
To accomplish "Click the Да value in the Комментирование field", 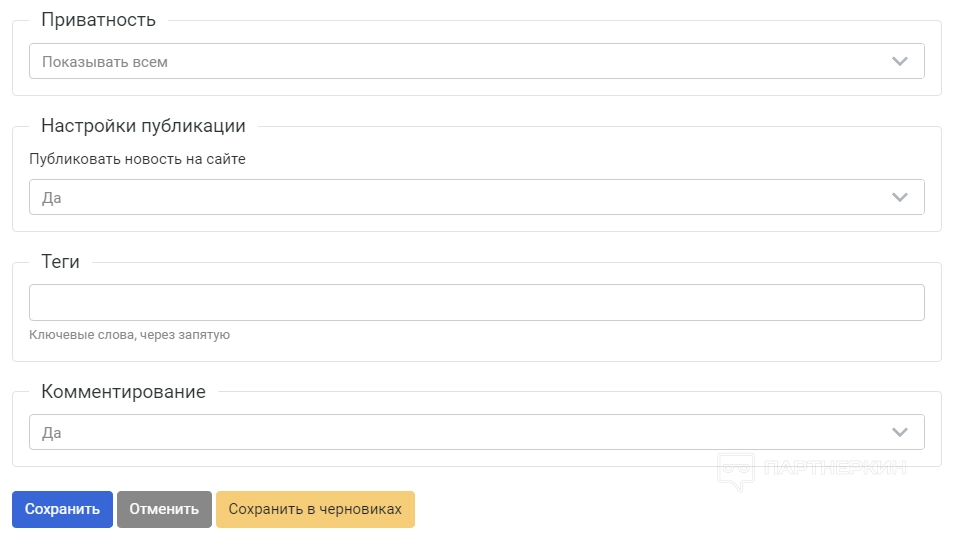I will [52, 434].
